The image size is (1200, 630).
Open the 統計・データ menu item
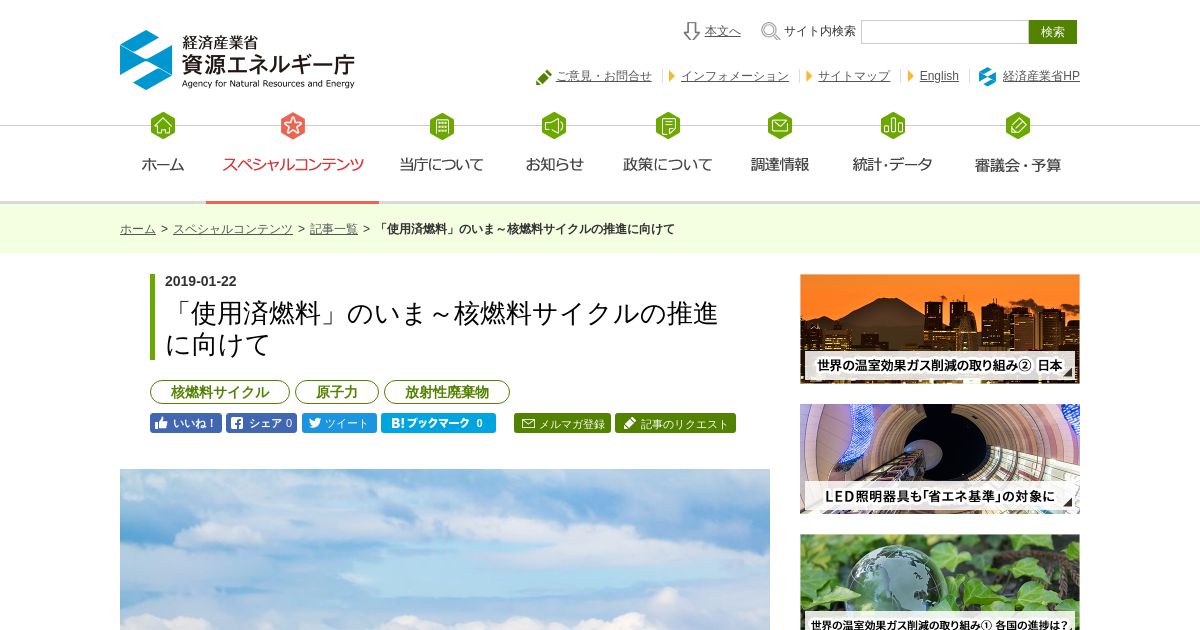click(893, 165)
